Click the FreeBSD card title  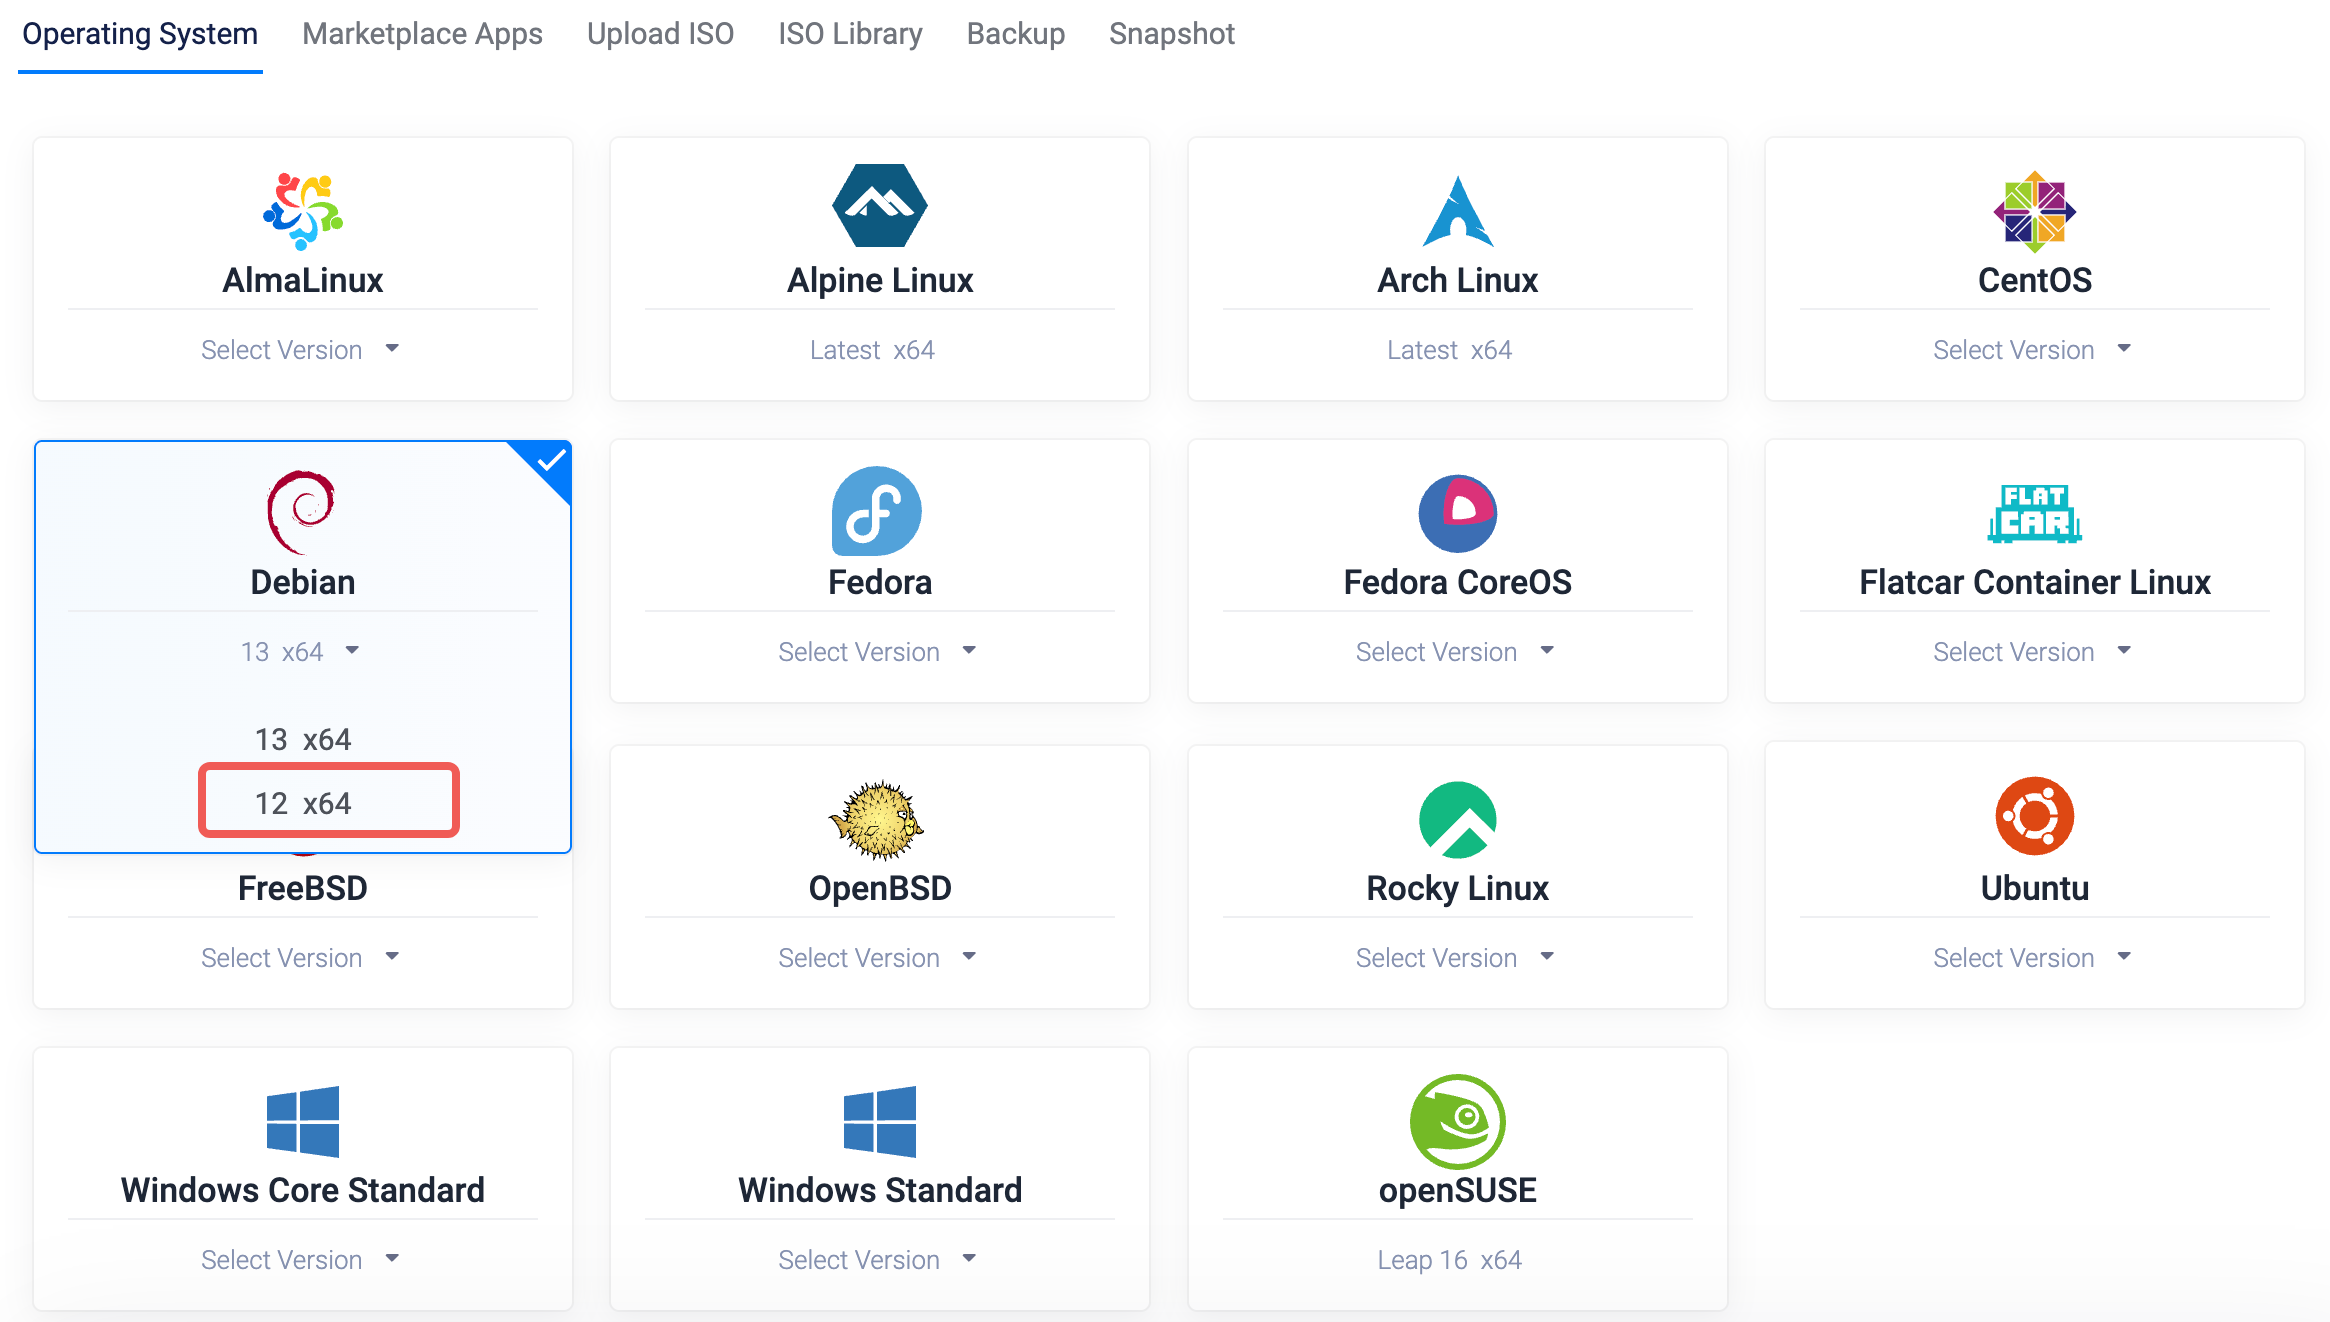point(303,888)
